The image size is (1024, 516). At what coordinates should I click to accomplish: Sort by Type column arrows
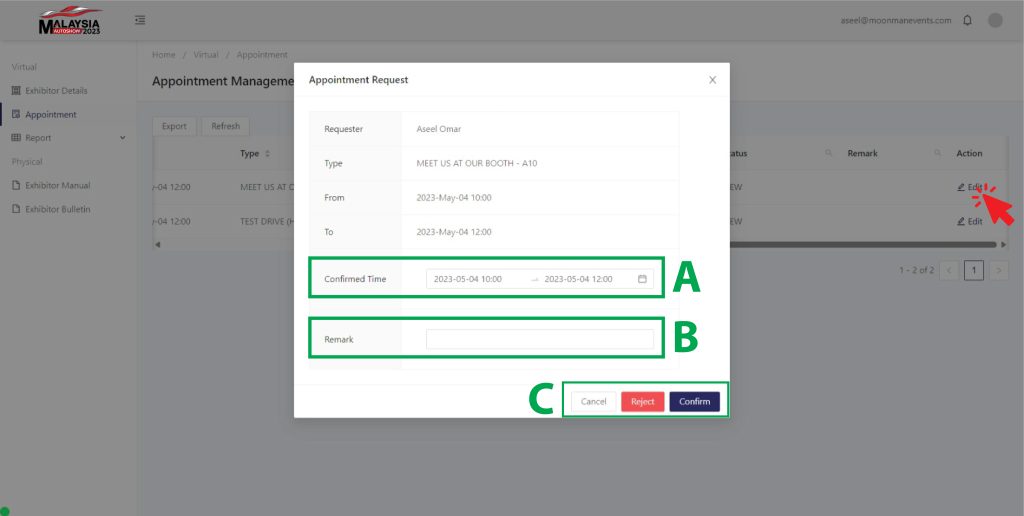click(x=267, y=154)
